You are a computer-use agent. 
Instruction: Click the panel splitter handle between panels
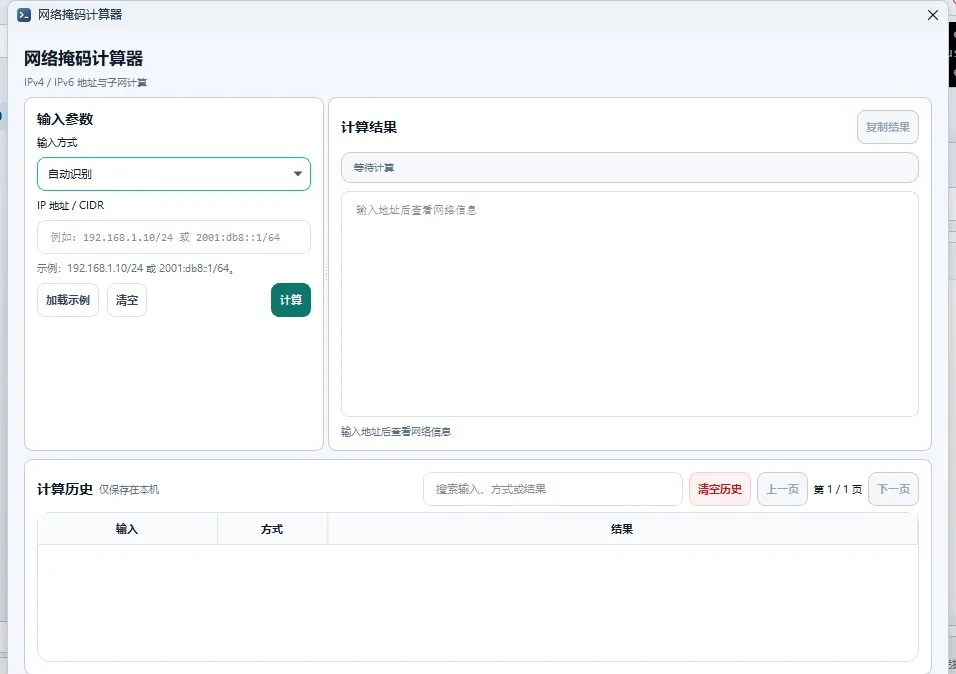(326, 274)
